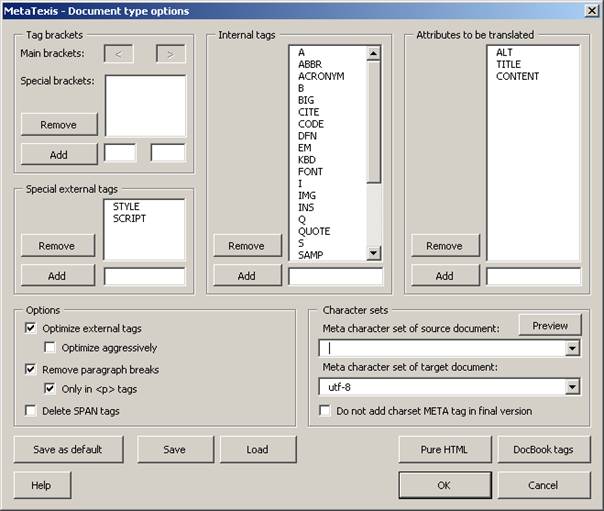The image size is (604, 511).
Task: Select STYLE in Special external tags
Action: [126, 206]
